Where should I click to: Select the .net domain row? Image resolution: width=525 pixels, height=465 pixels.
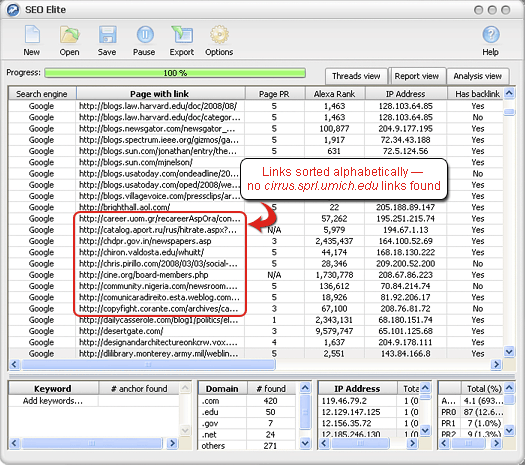247,435
